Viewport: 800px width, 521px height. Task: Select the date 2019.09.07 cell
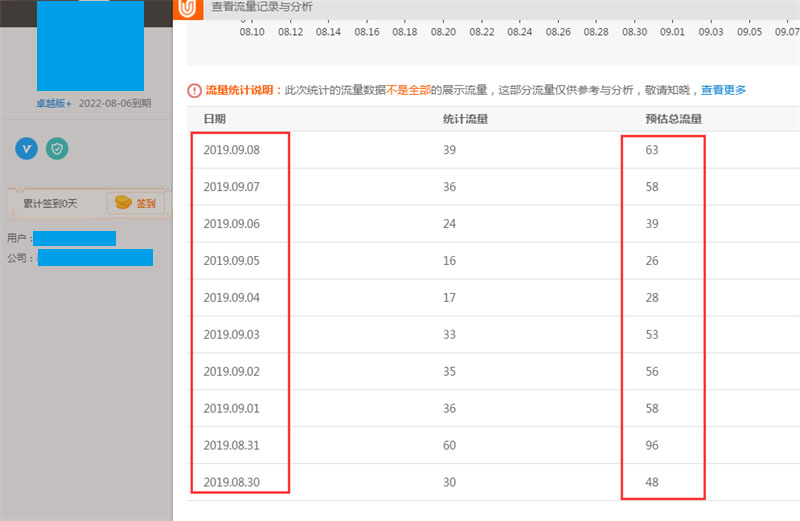232,187
